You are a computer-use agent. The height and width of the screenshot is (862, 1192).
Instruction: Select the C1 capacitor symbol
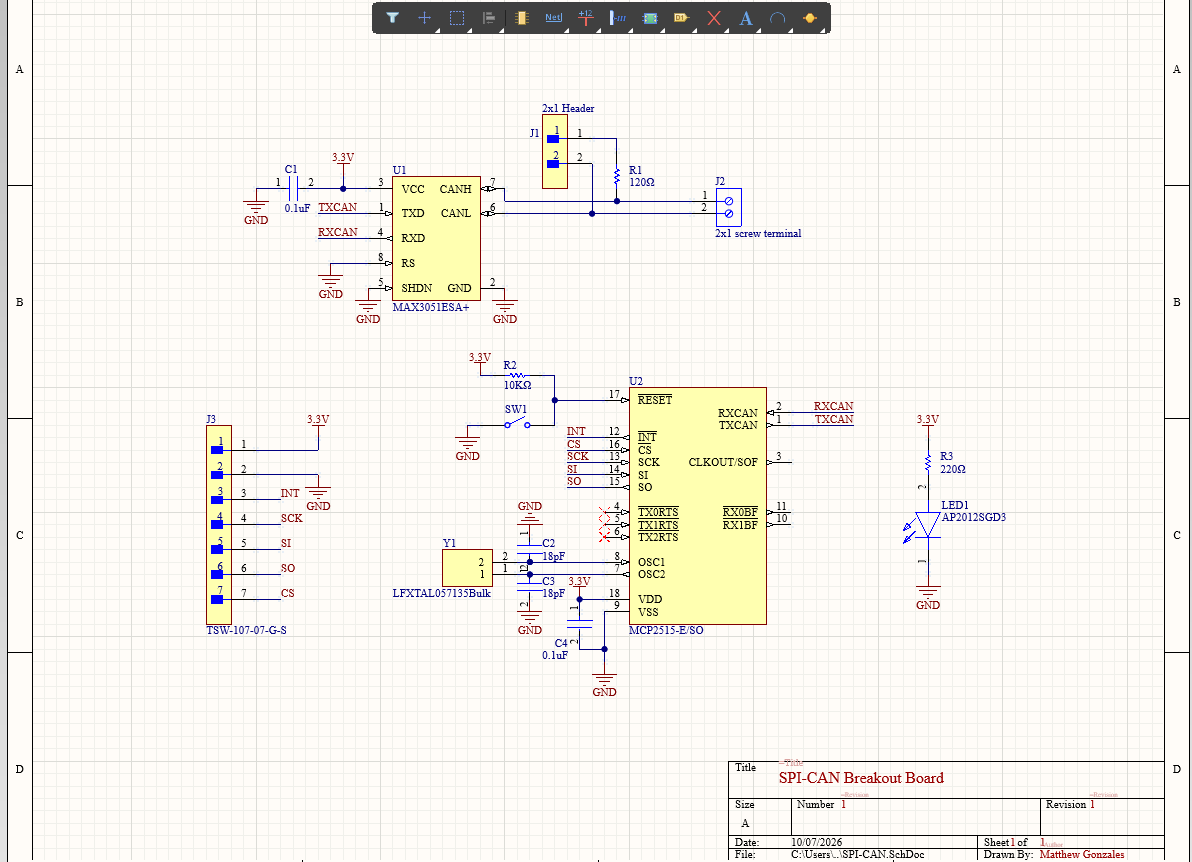tap(293, 189)
